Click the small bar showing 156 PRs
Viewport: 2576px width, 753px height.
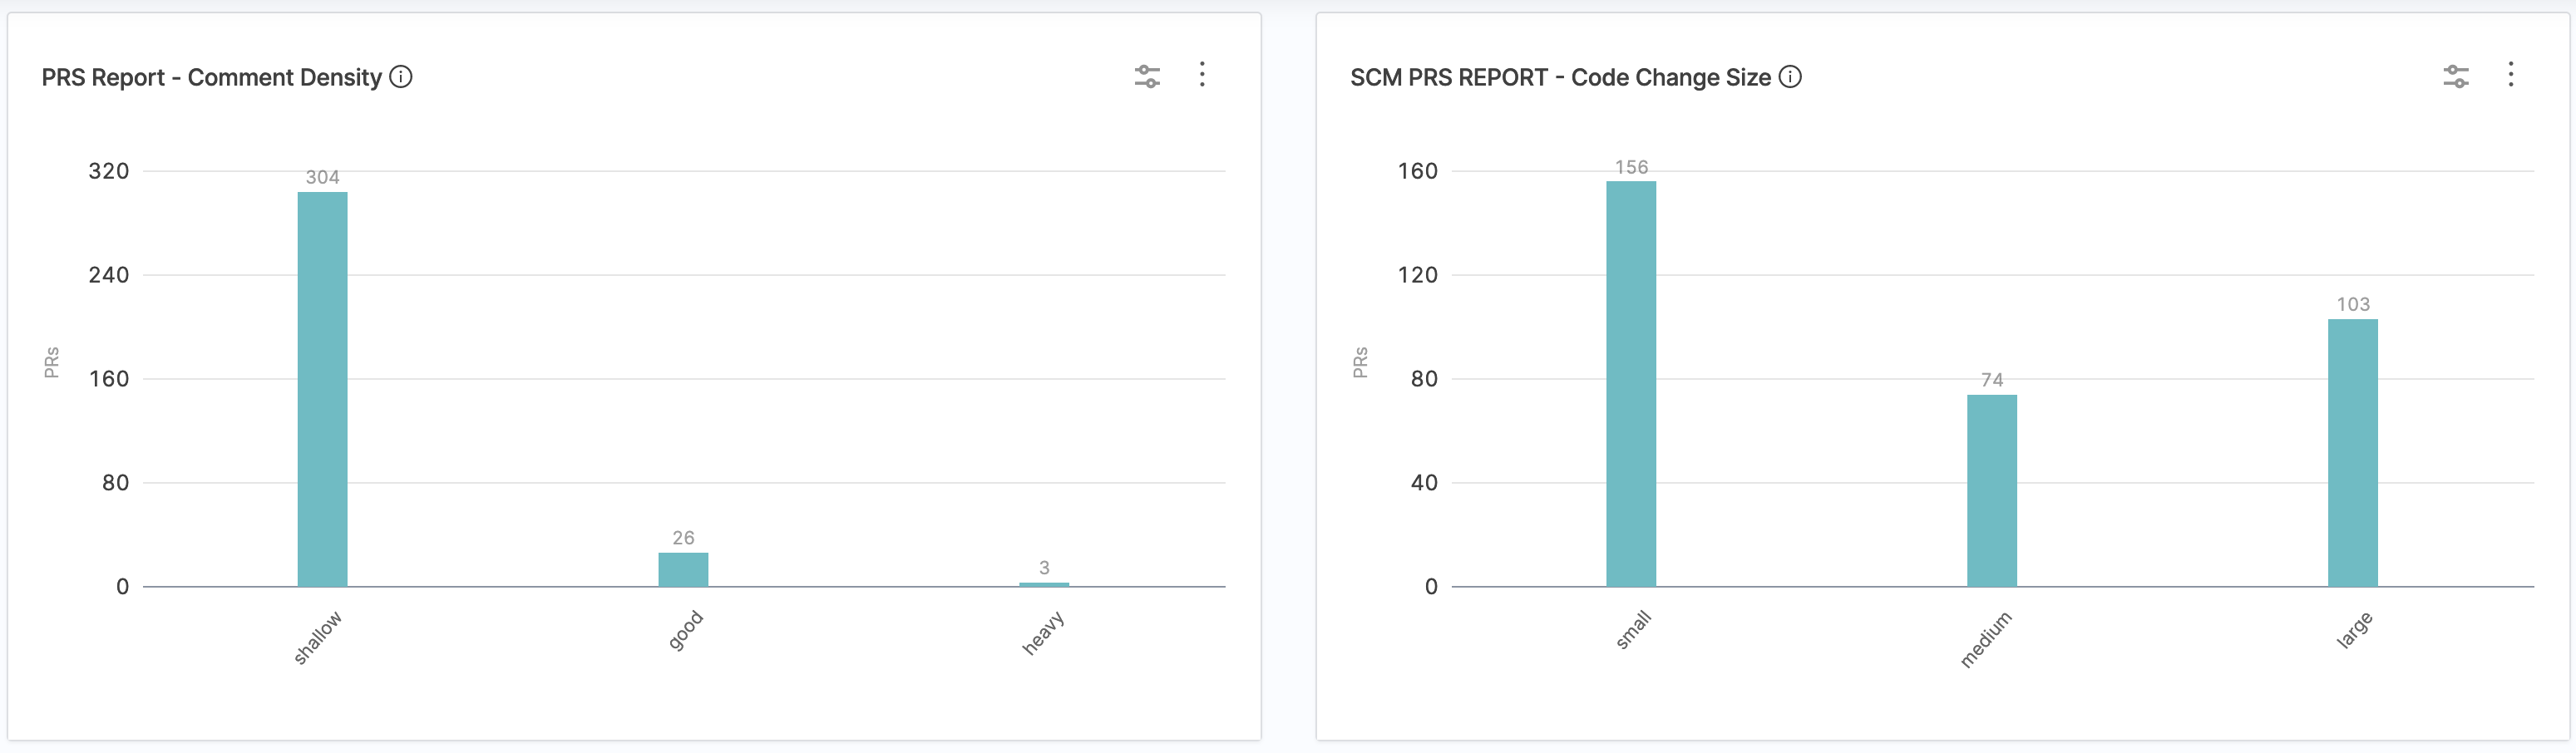1631,384
